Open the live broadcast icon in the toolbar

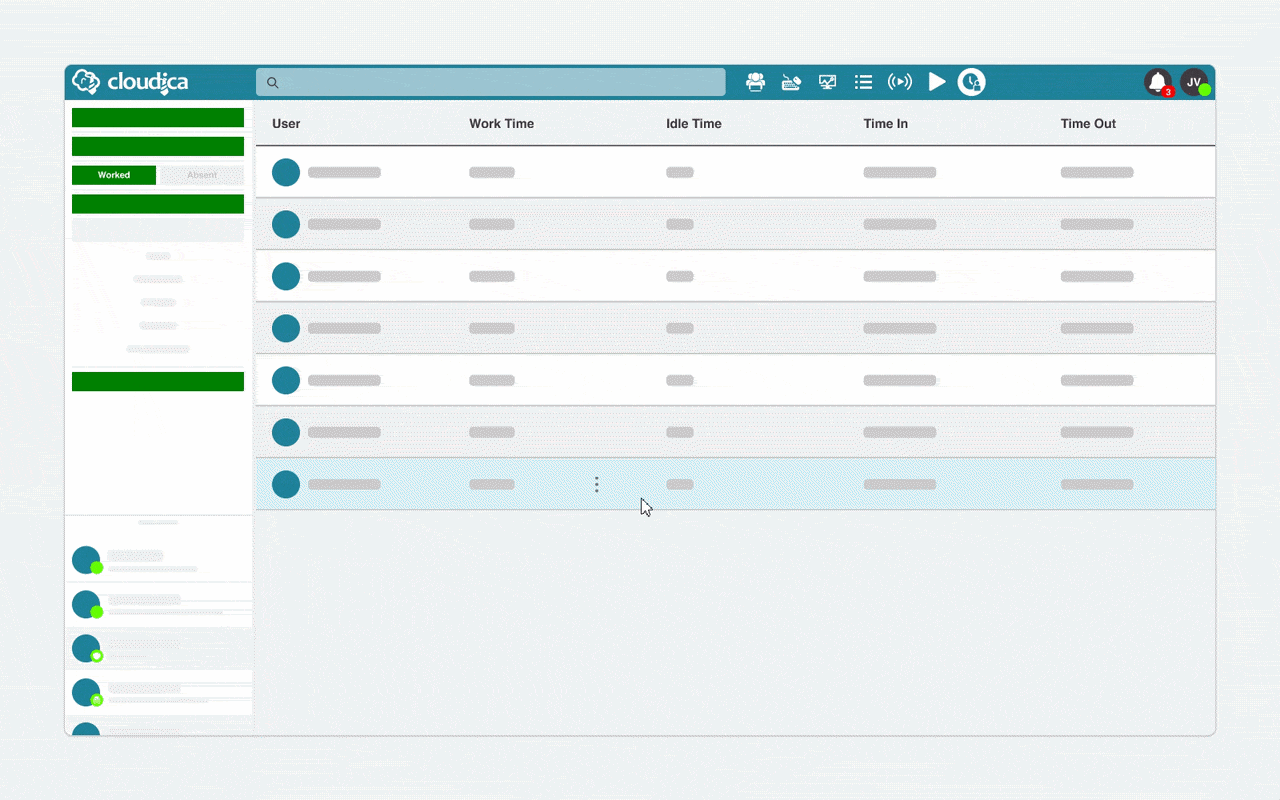[x=900, y=82]
